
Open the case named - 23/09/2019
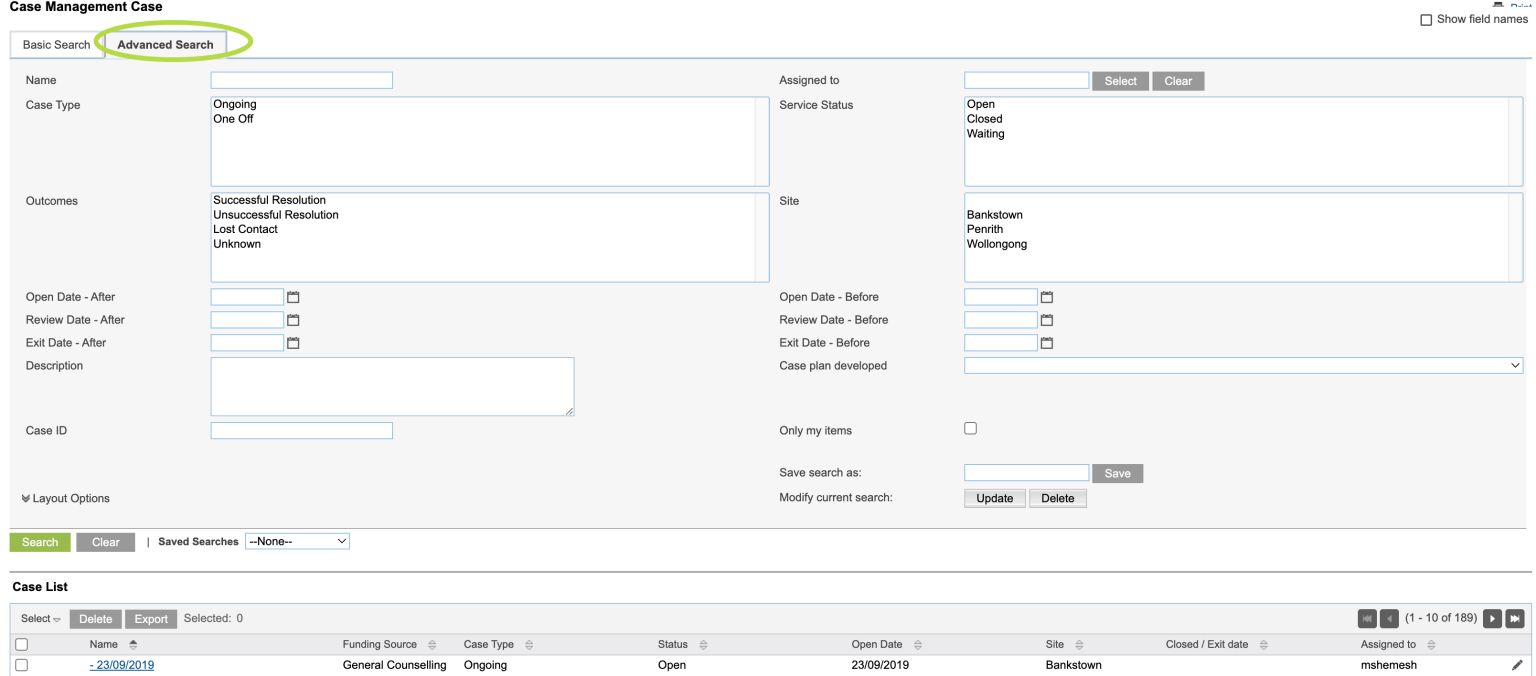point(121,665)
